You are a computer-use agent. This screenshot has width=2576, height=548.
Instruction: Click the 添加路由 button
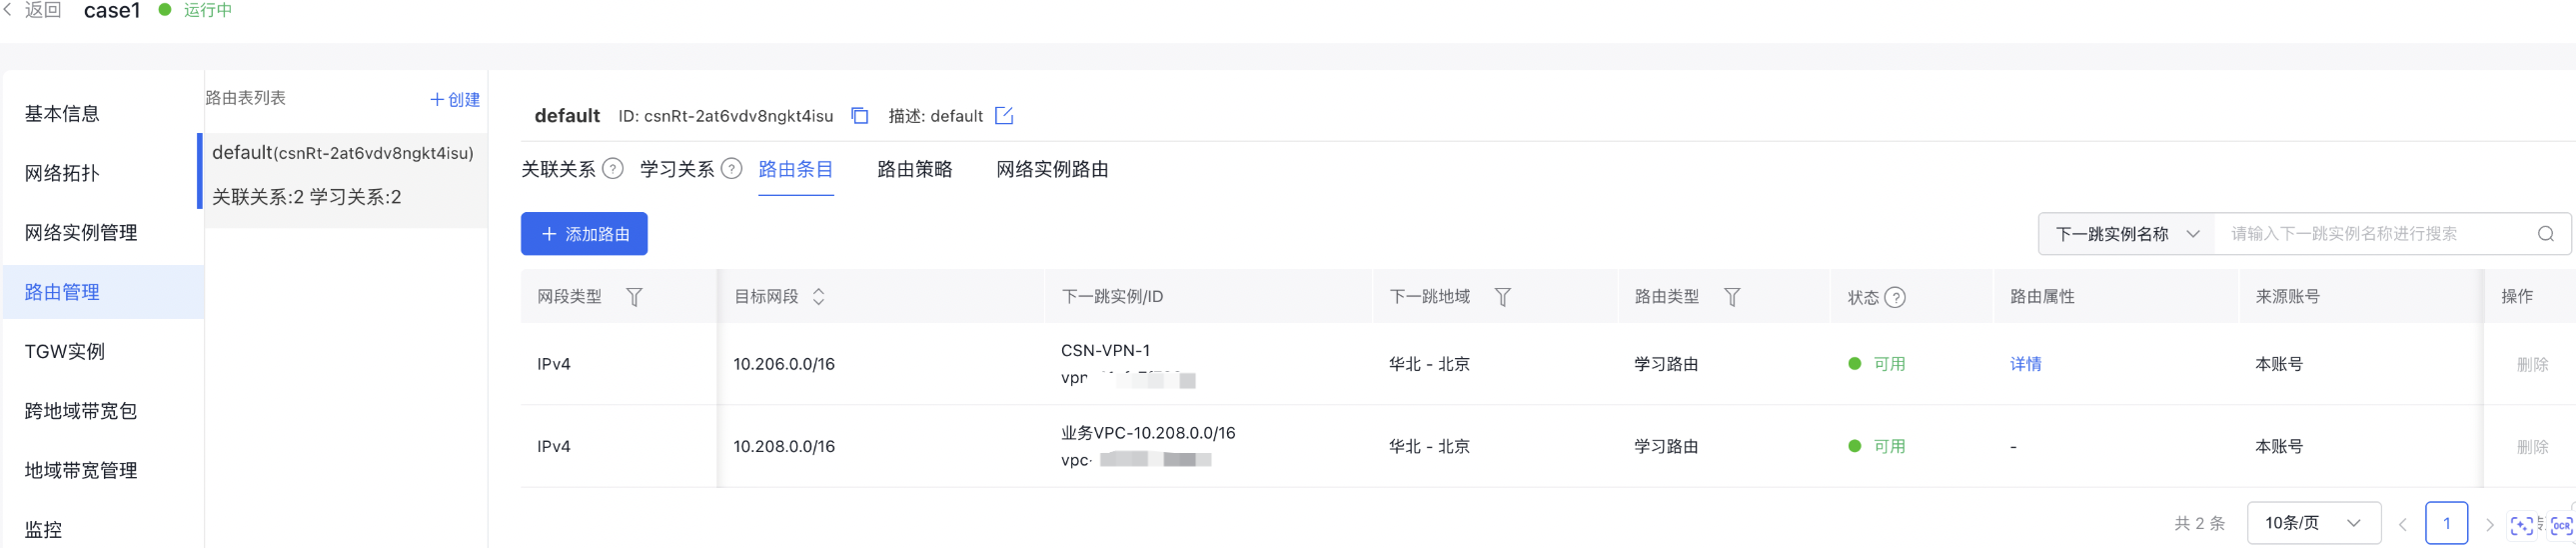click(584, 234)
